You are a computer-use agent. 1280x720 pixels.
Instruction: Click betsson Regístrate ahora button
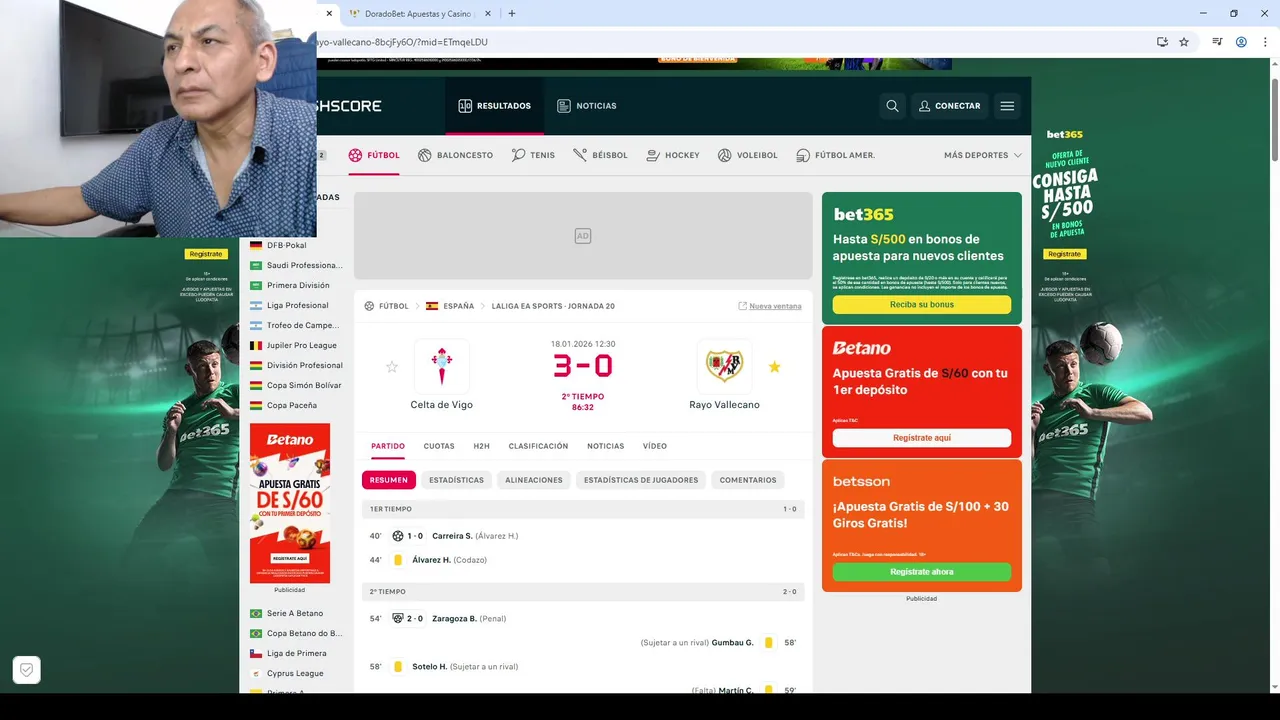coord(922,572)
